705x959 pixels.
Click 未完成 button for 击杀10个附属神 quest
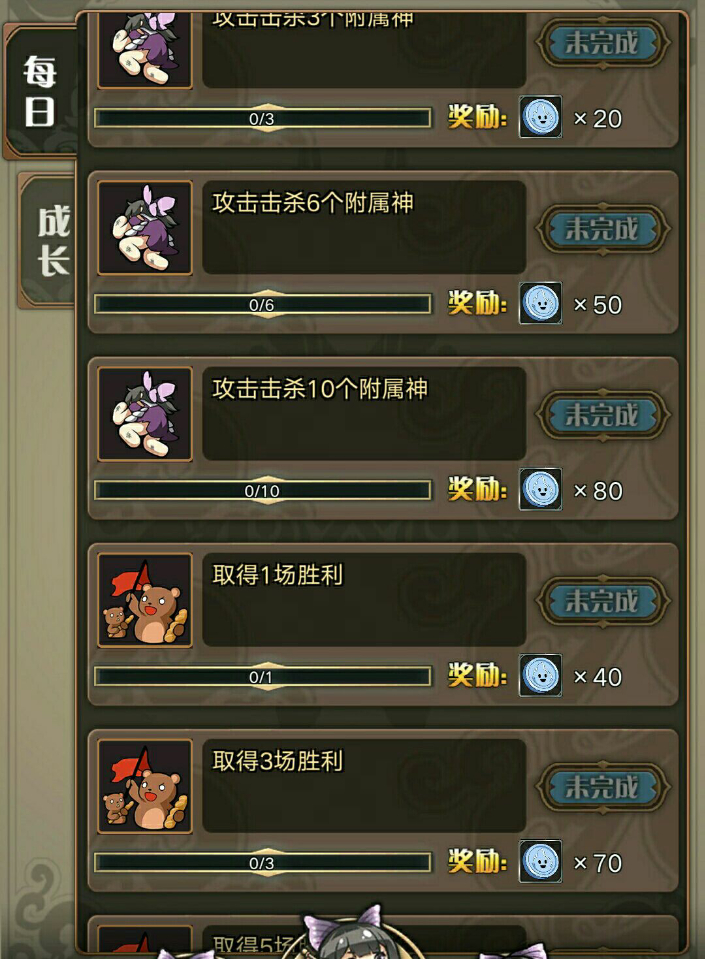(x=602, y=415)
